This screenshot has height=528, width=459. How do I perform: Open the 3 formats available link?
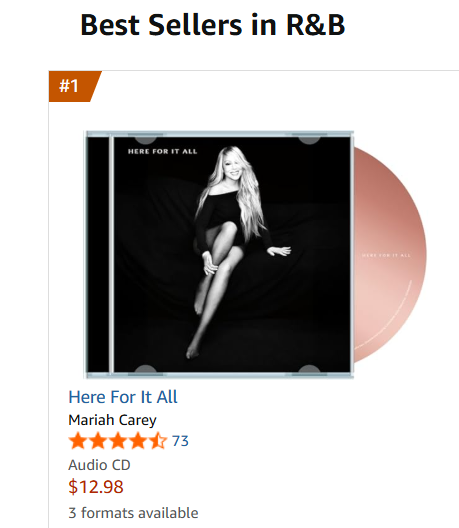click(x=133, y=513)
